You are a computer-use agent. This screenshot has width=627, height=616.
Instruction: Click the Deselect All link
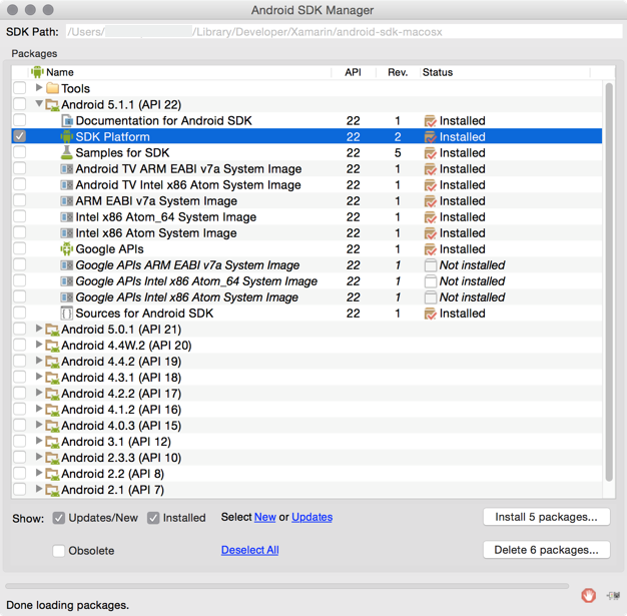coord(250,550)
